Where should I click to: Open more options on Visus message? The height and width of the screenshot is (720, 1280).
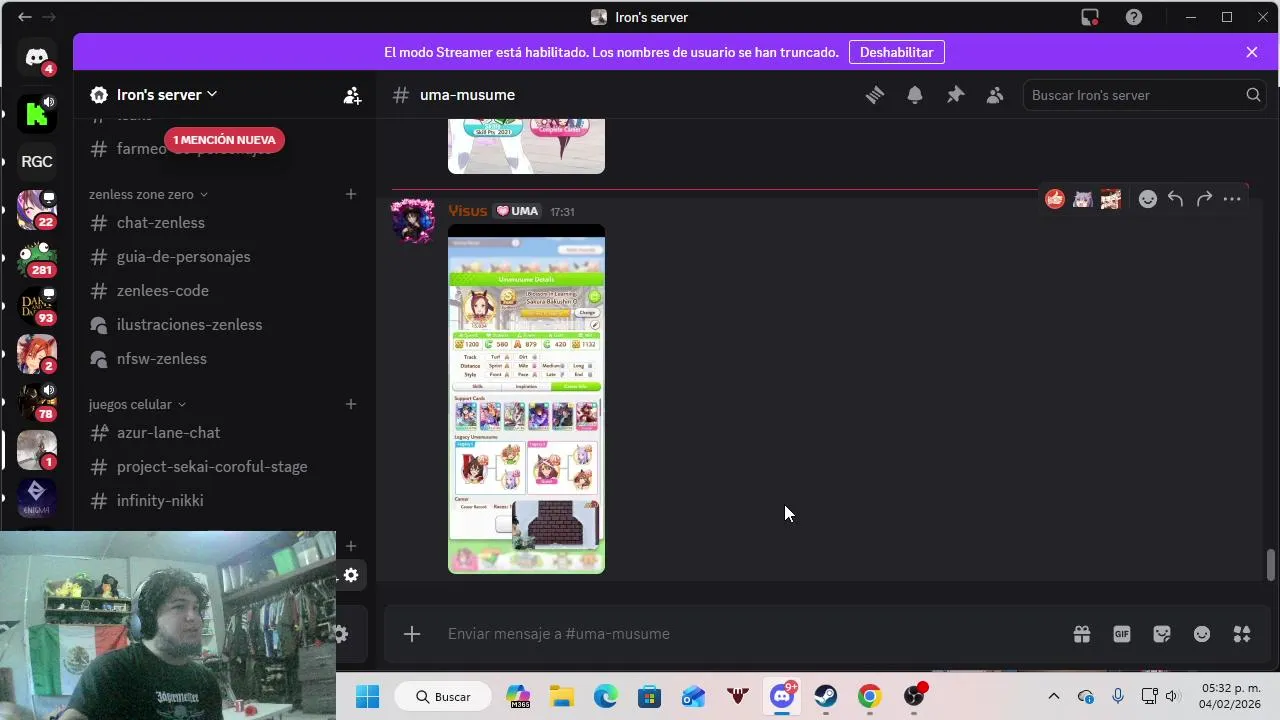[1232, 199]
